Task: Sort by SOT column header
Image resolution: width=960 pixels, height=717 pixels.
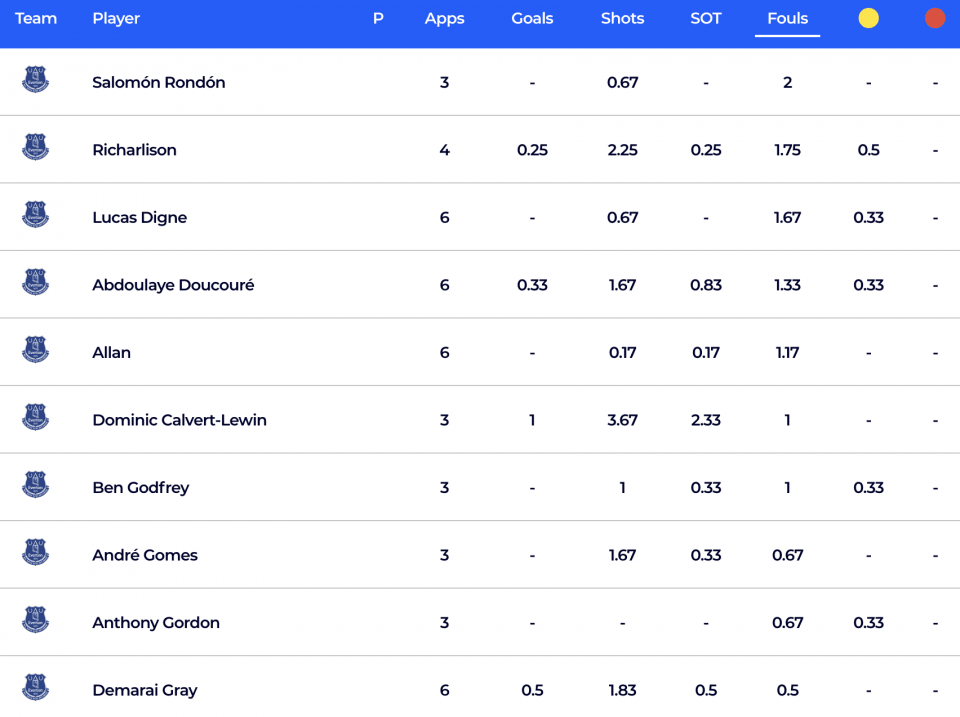Action: pyautogui.click(x=705, y=18)
